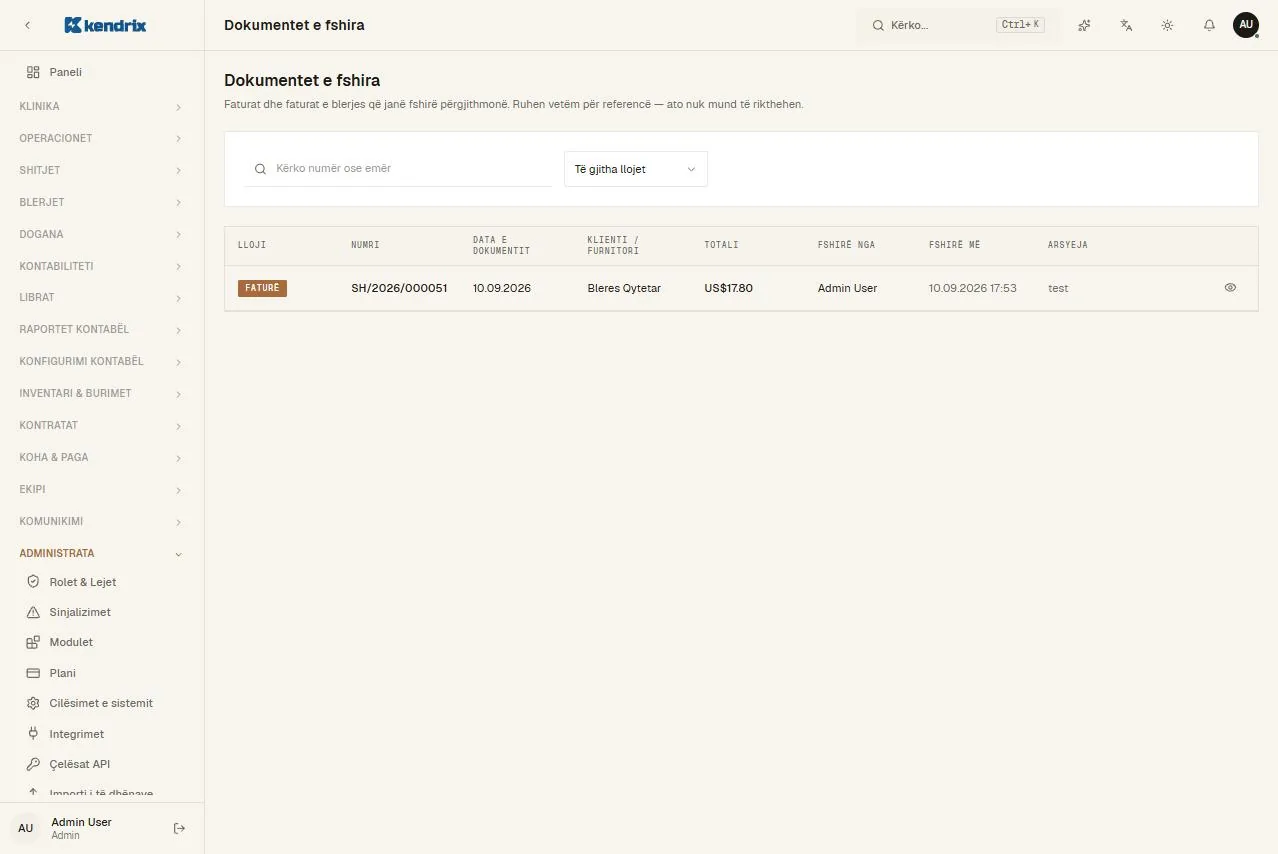This screenshot has height=854, width=1278.
Task: Click client name Bleres Qytetar
Action: [x=624, y=288]
